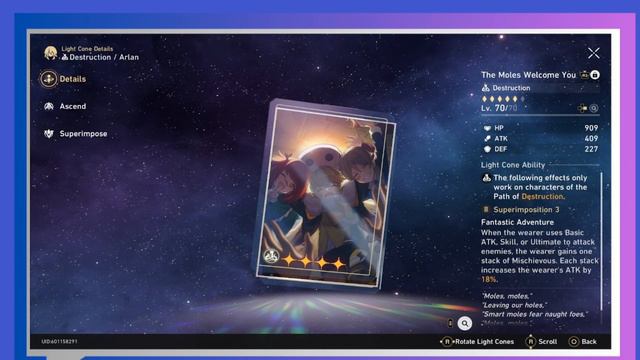This screenshot has width=640, height=360.
Task: Click the gold badge icon next to the title
Action: (585, 75)
